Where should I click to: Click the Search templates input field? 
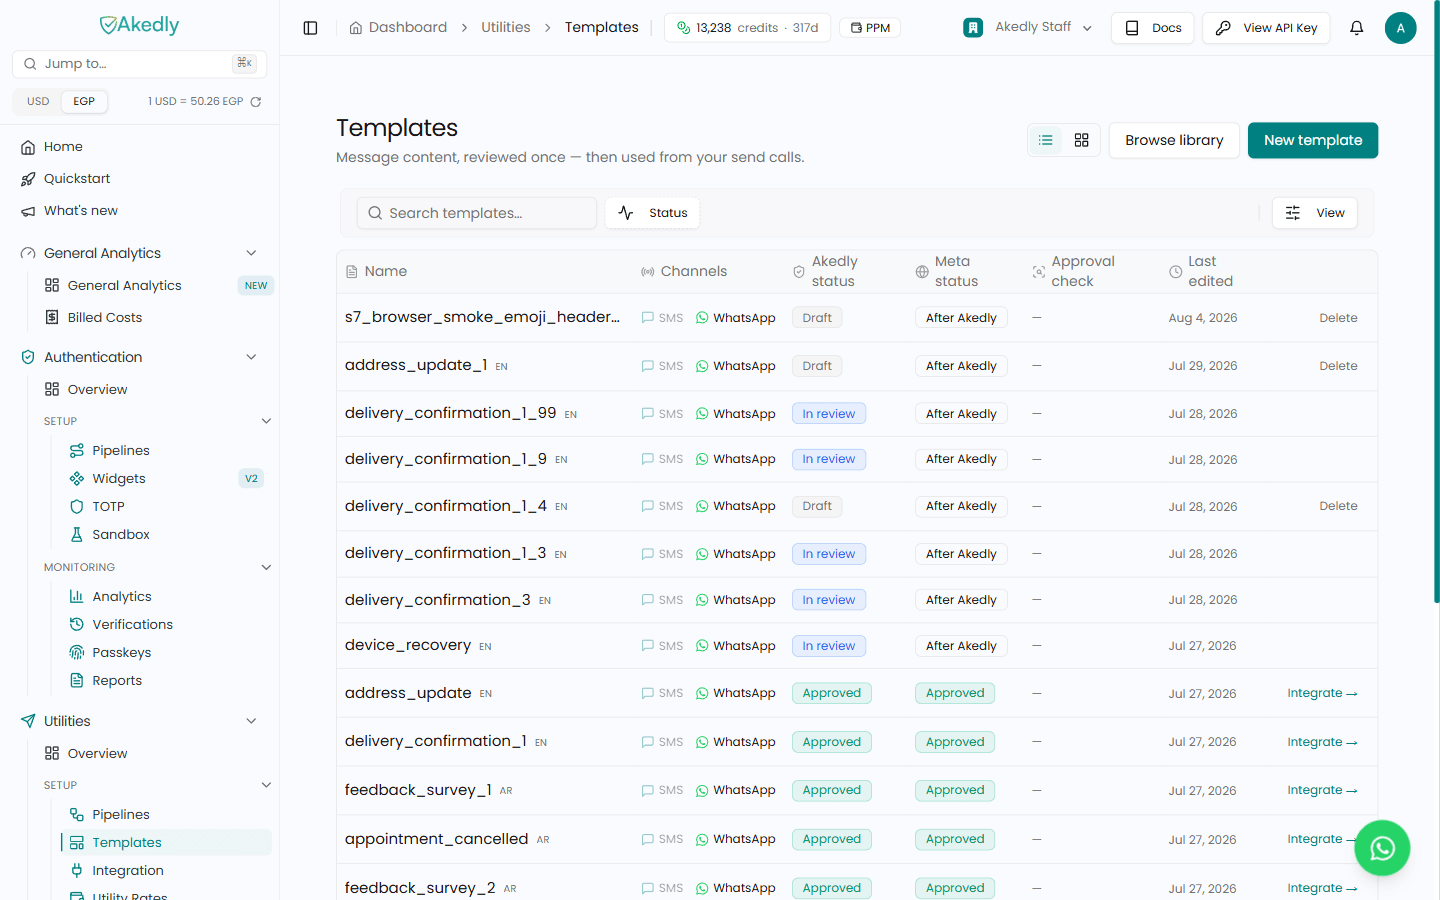point(477,213)
